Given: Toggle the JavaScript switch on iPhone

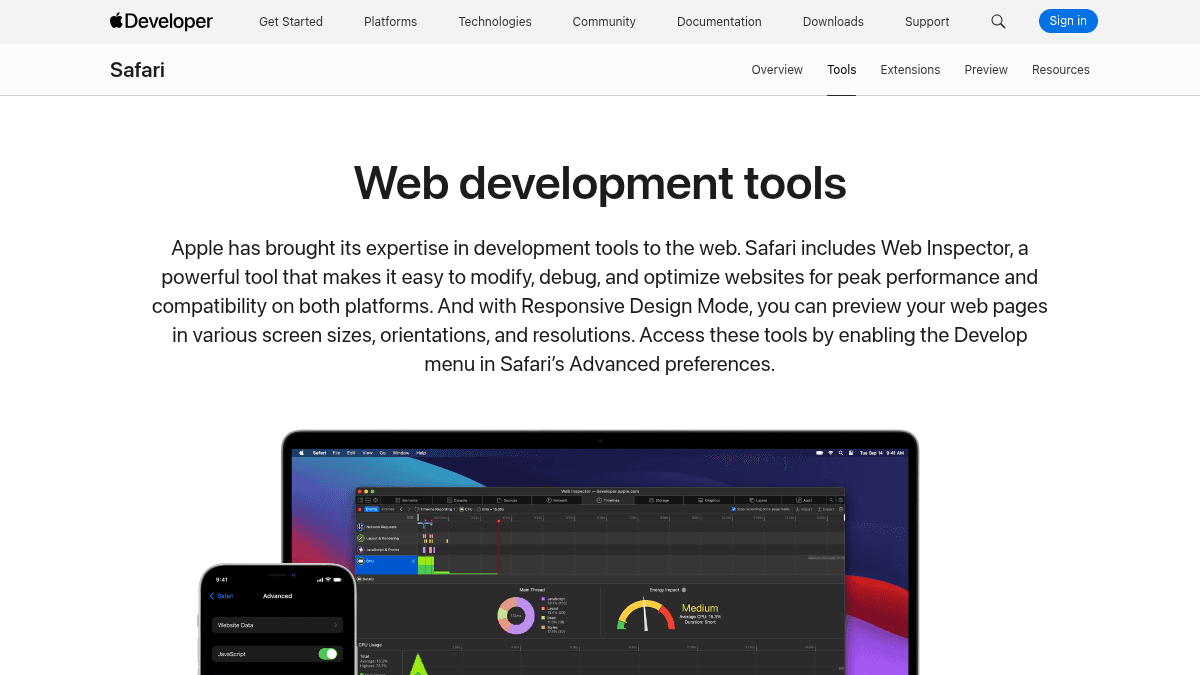Looking at the screenshot, I should click(x=328, y=654).
